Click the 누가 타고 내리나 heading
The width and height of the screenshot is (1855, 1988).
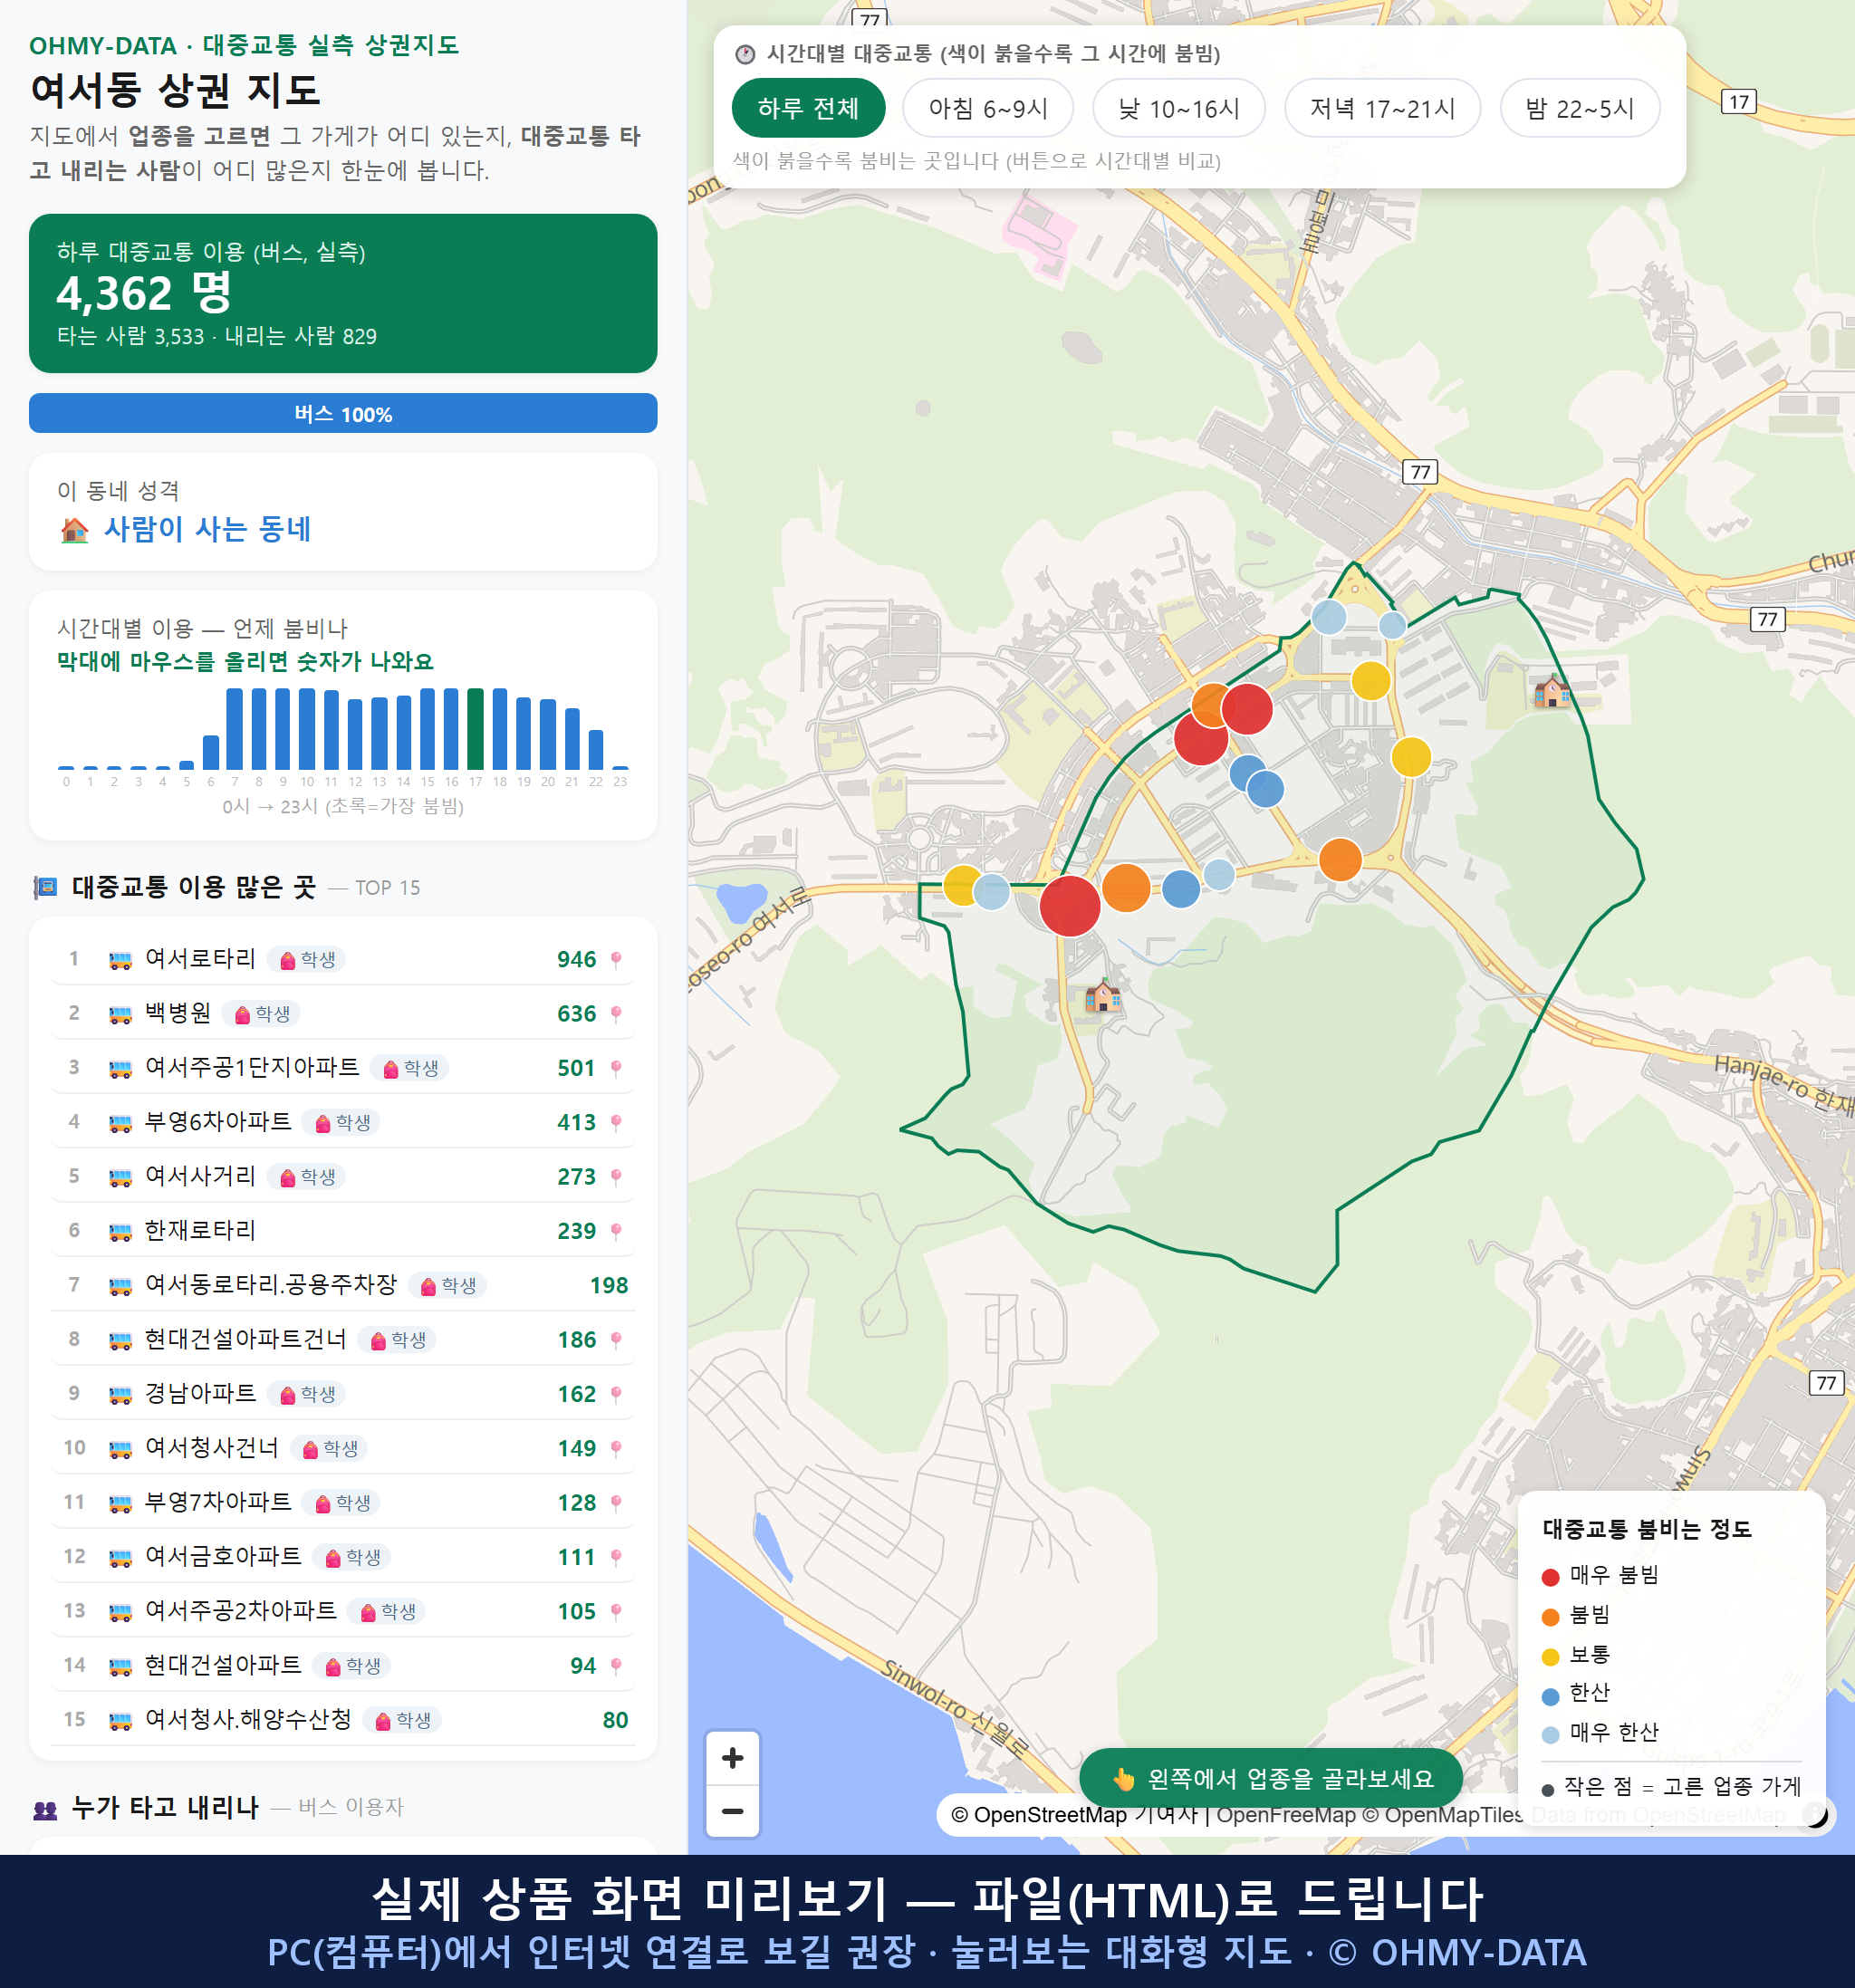(165, 1807)
